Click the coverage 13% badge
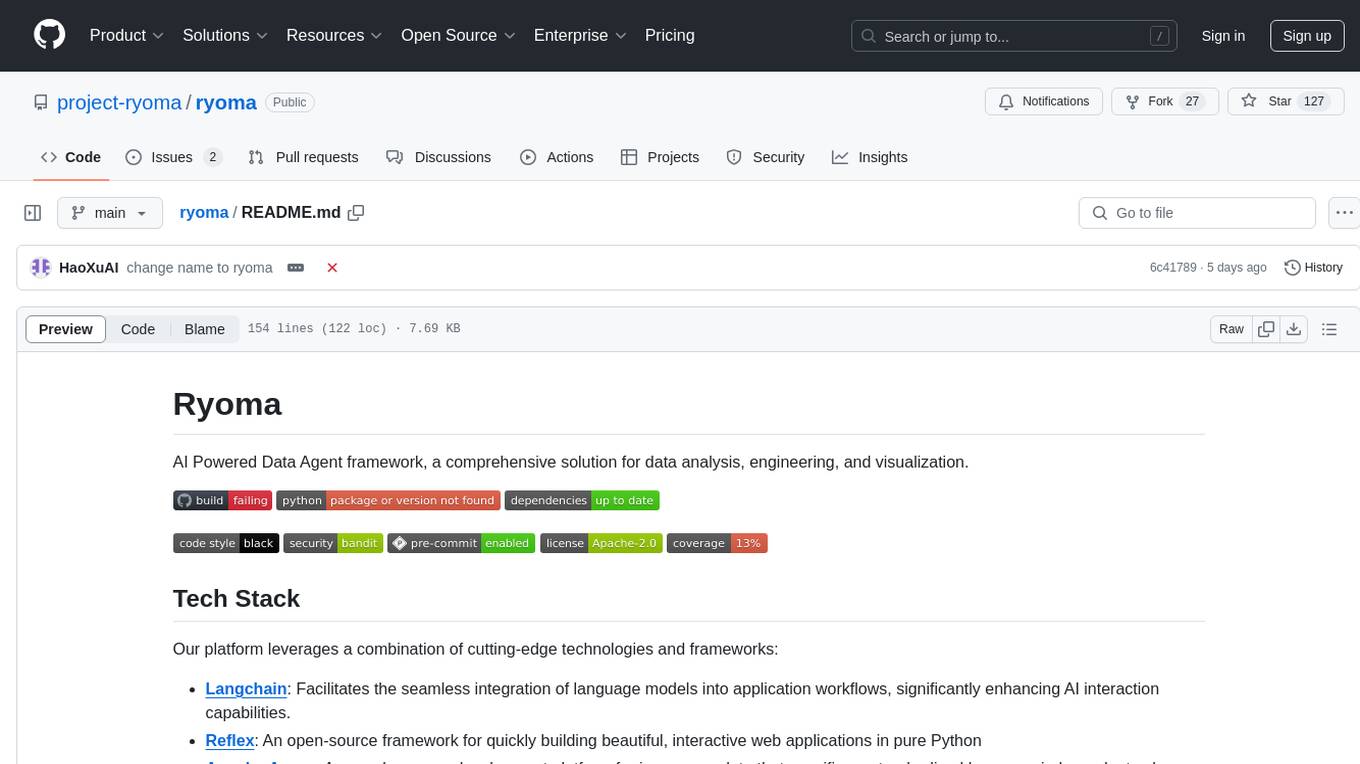The width and height of the screenshot is (1360, 764). click(717, 543)
